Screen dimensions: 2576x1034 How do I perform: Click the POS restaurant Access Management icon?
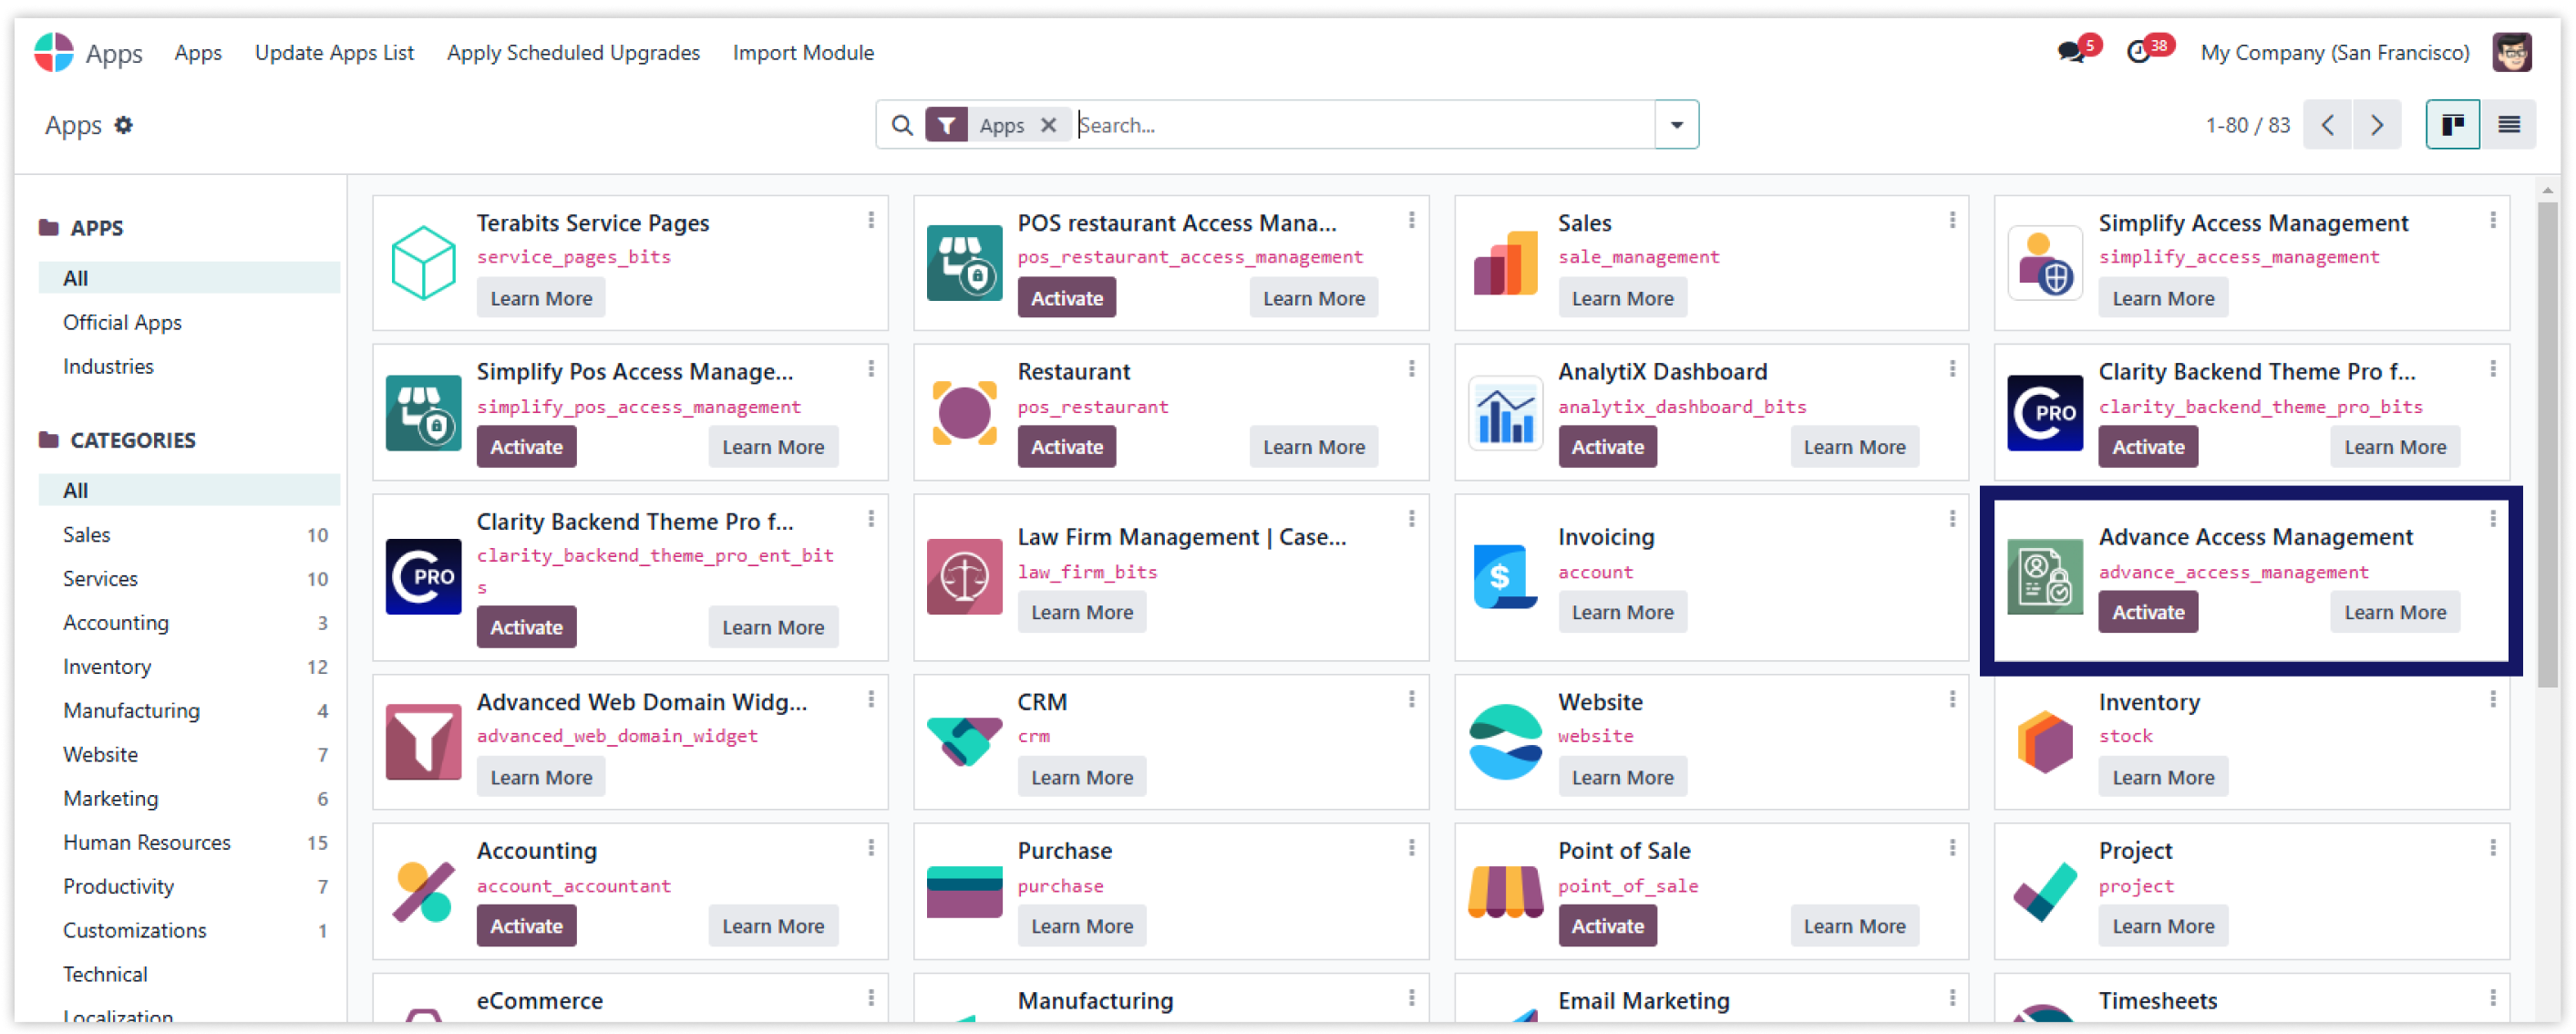pyautogui.click(x=964, y=263)
